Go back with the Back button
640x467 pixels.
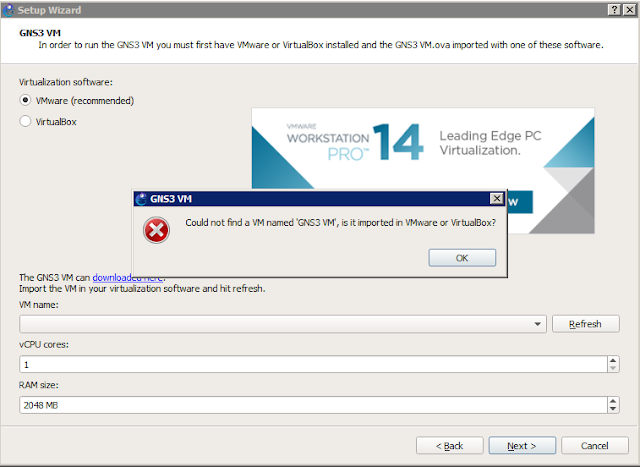coord(450,446)
